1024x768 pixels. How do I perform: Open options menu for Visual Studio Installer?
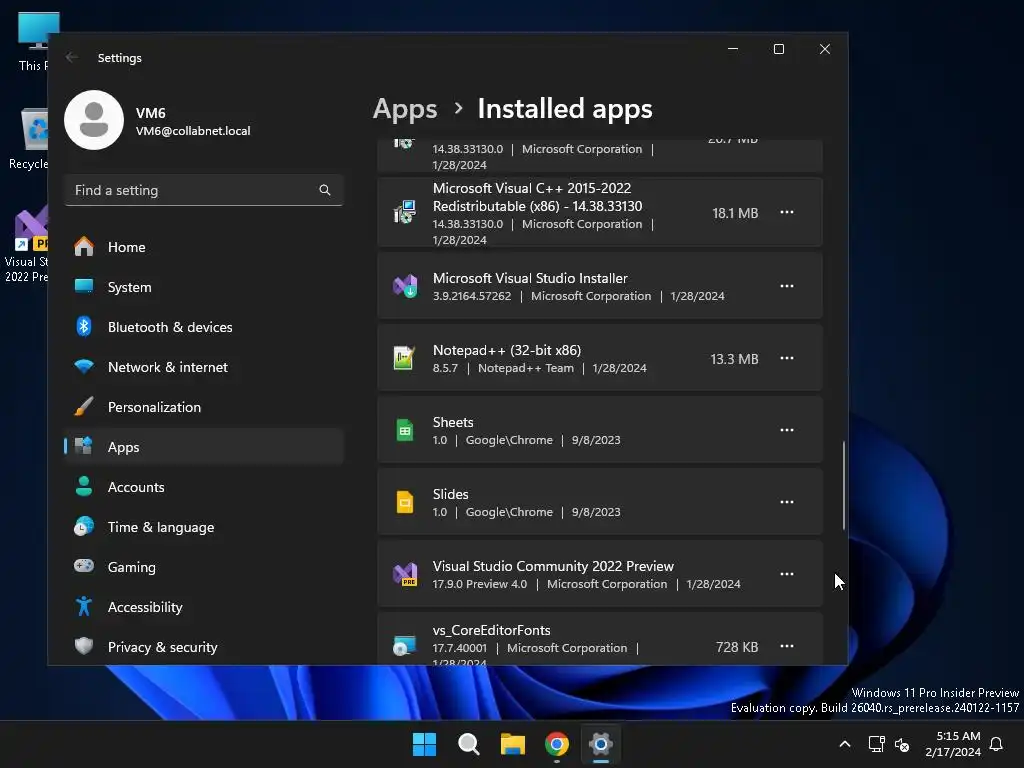[x=787, y=286]
